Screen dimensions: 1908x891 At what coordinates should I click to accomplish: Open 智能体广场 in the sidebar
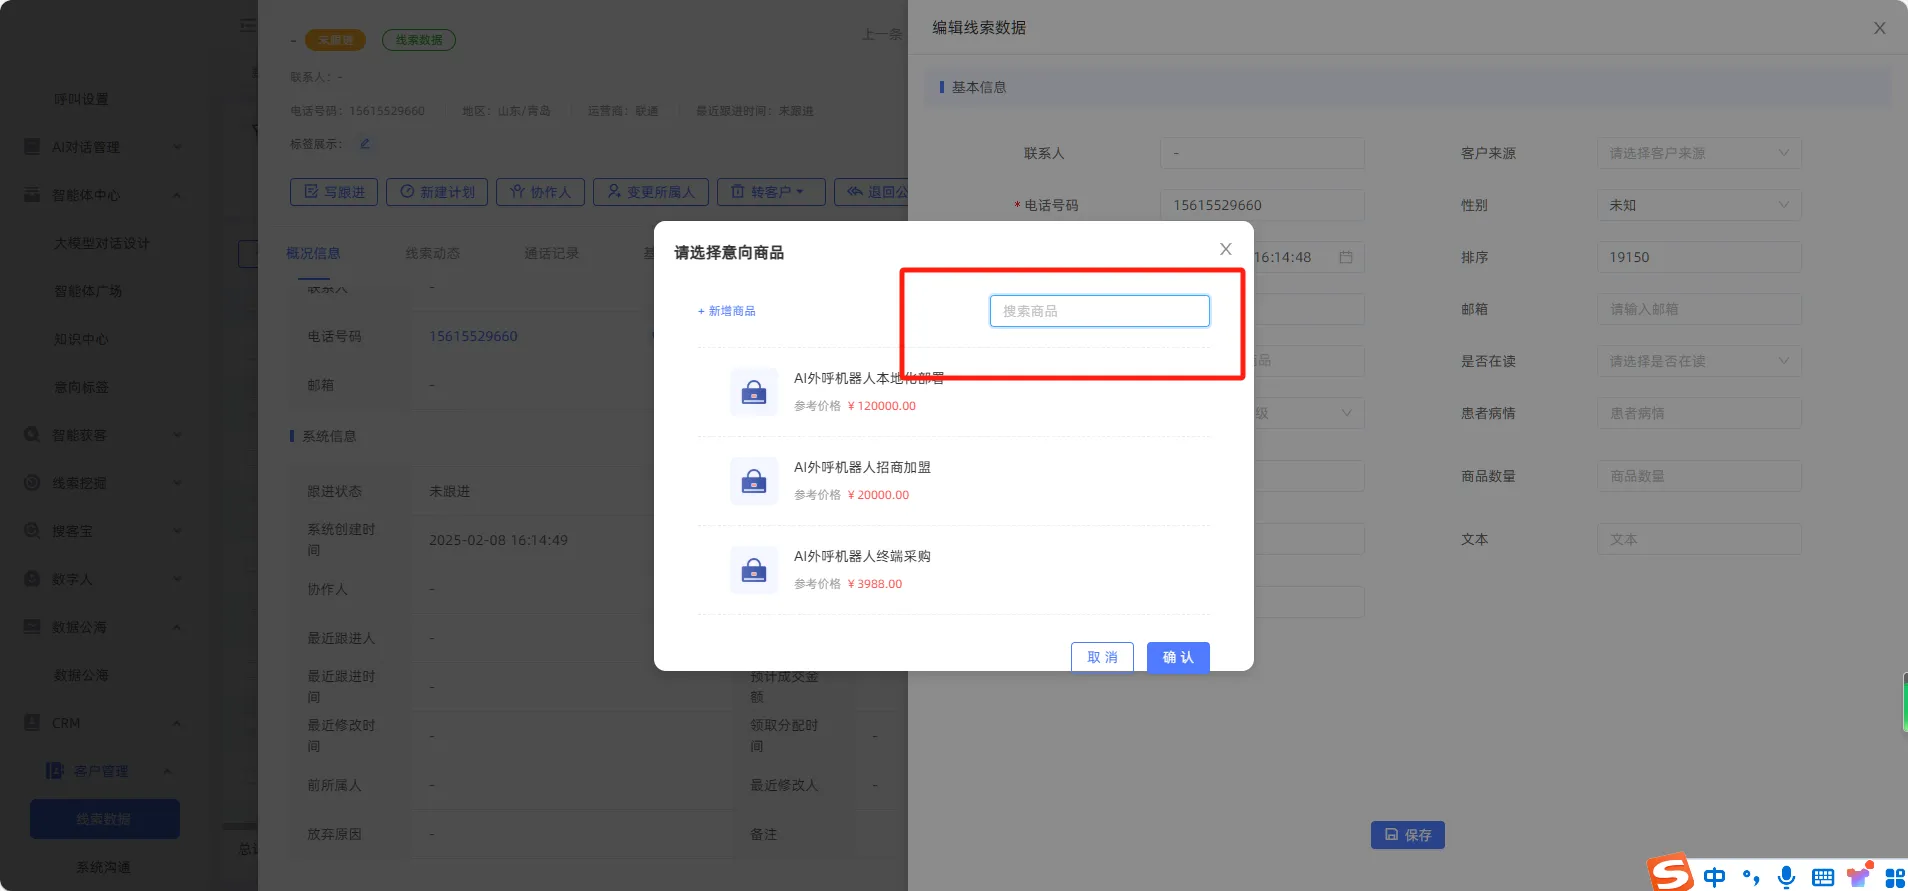click(87, 291)
